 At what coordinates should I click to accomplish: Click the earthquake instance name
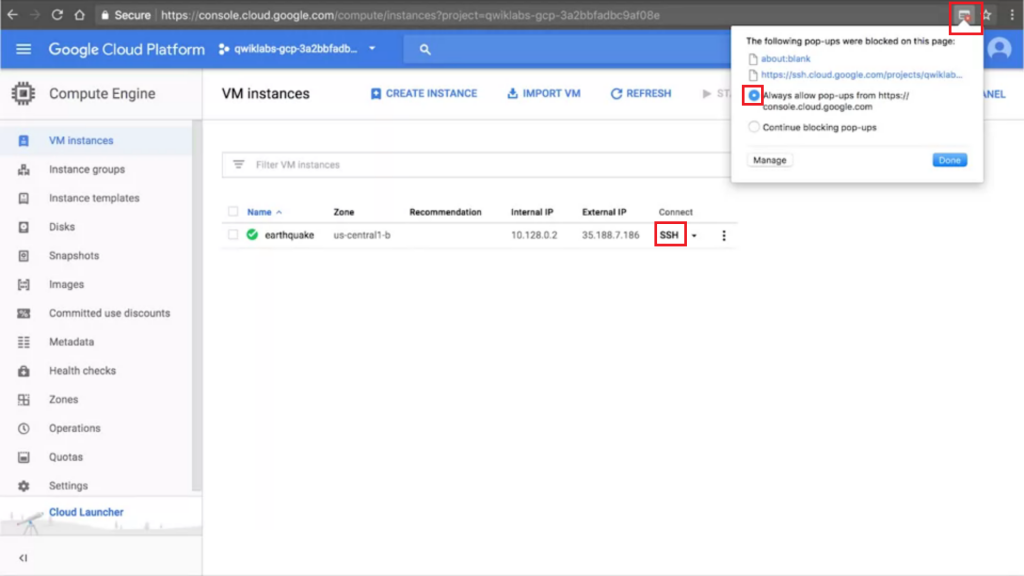click(x=289, y=235)
